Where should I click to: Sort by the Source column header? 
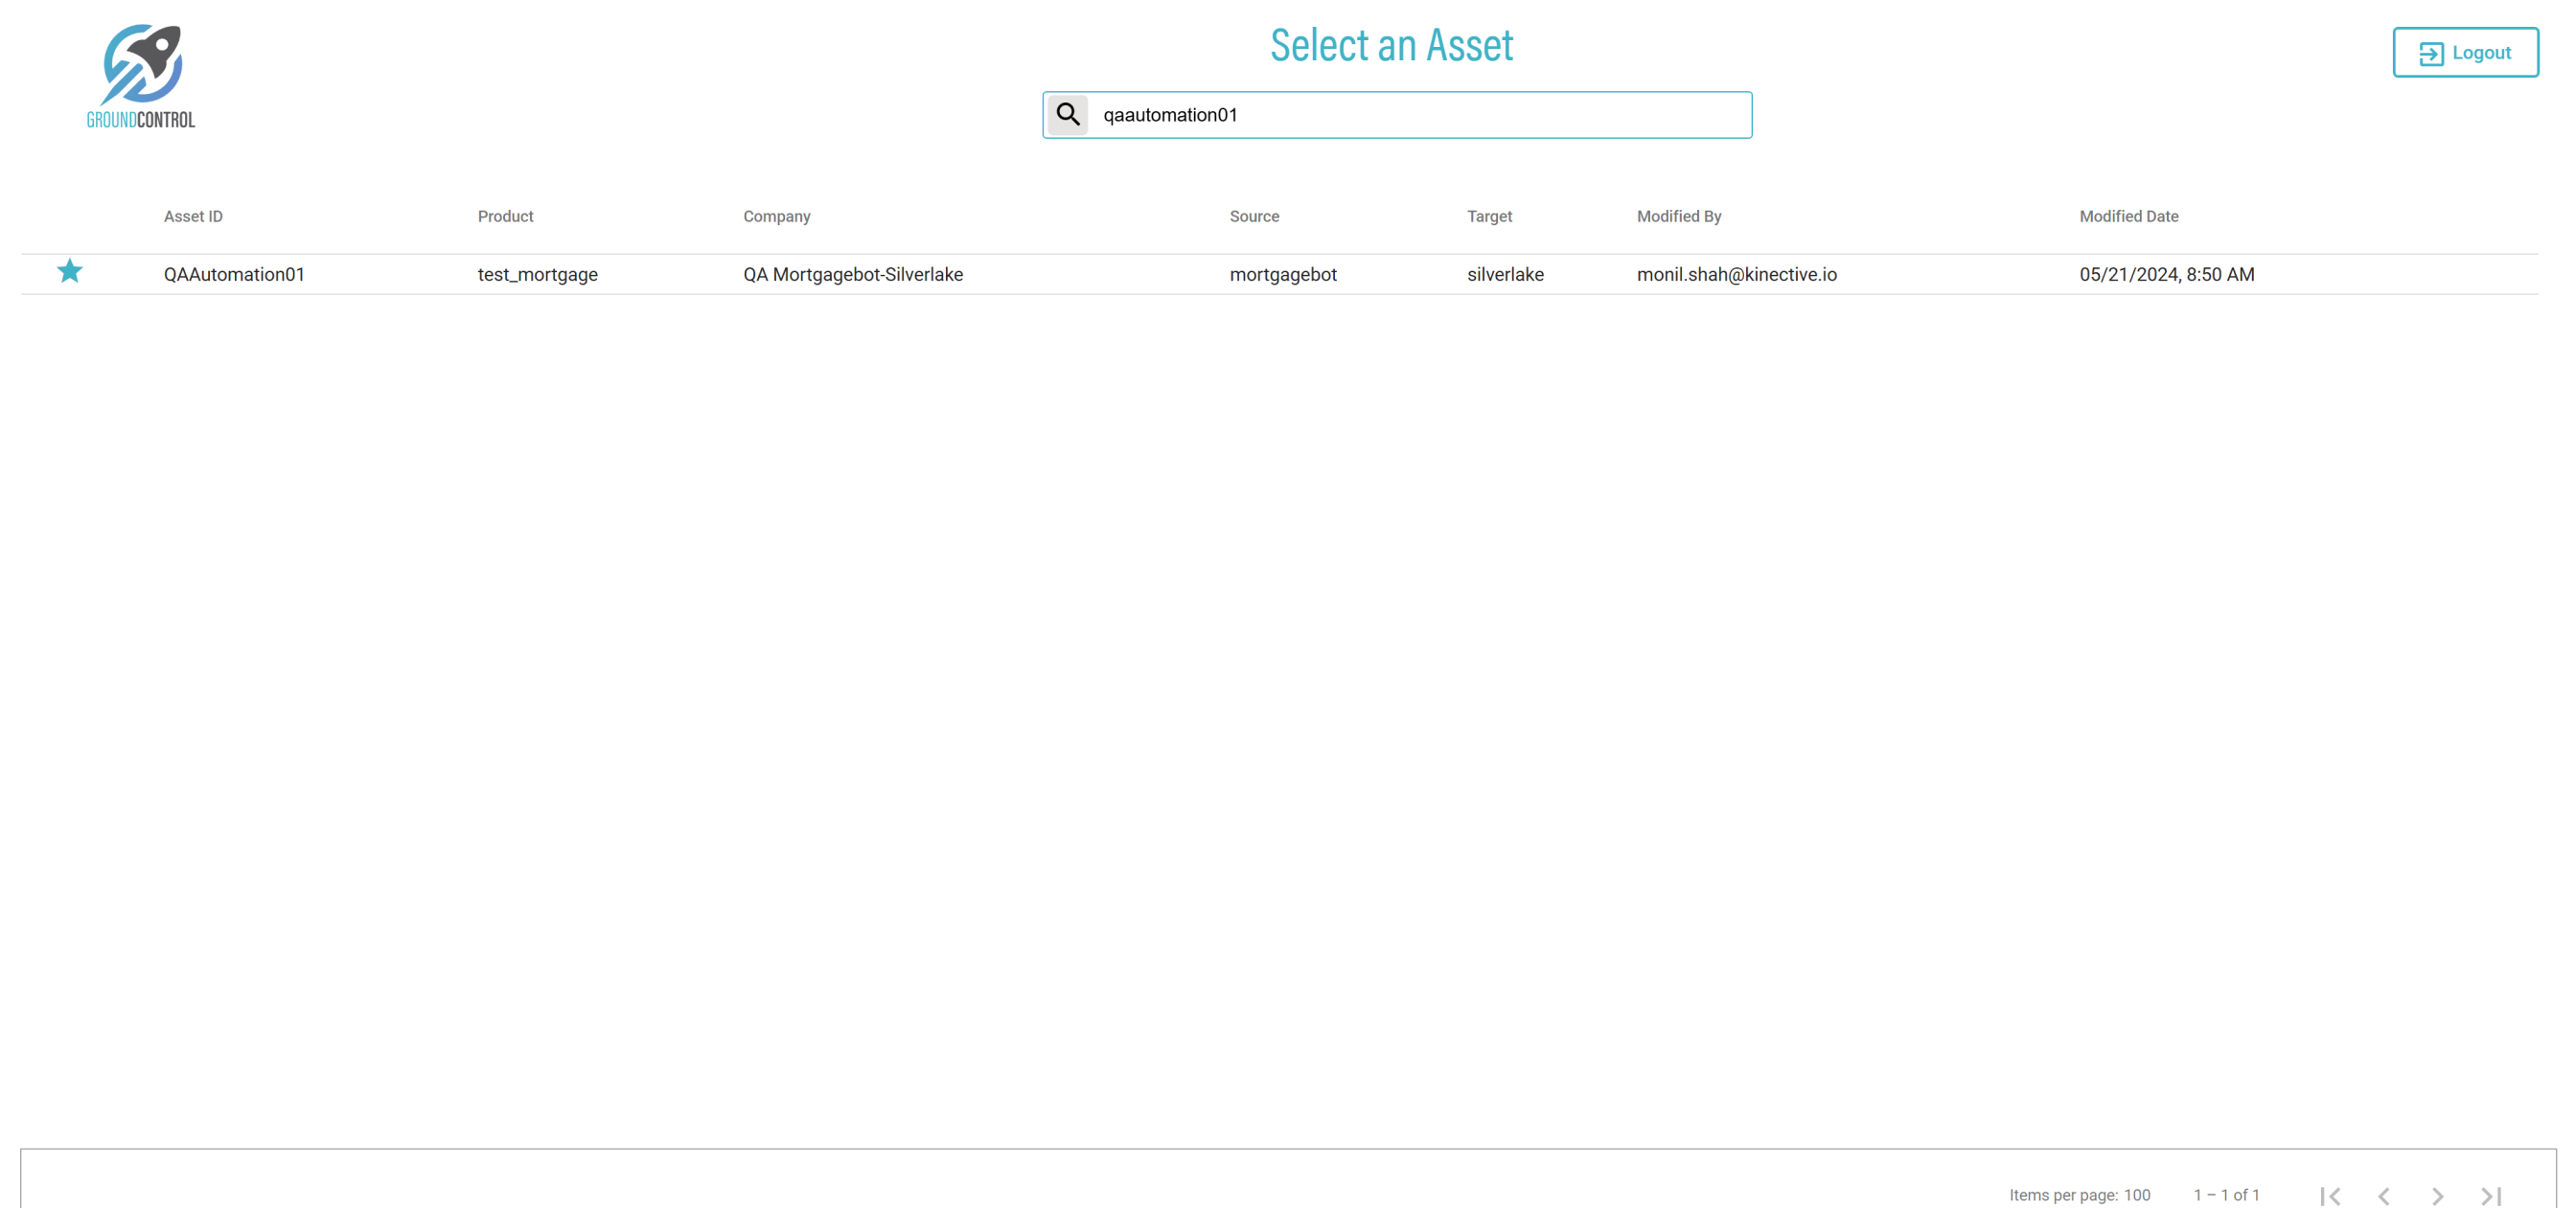point(1254,216)
